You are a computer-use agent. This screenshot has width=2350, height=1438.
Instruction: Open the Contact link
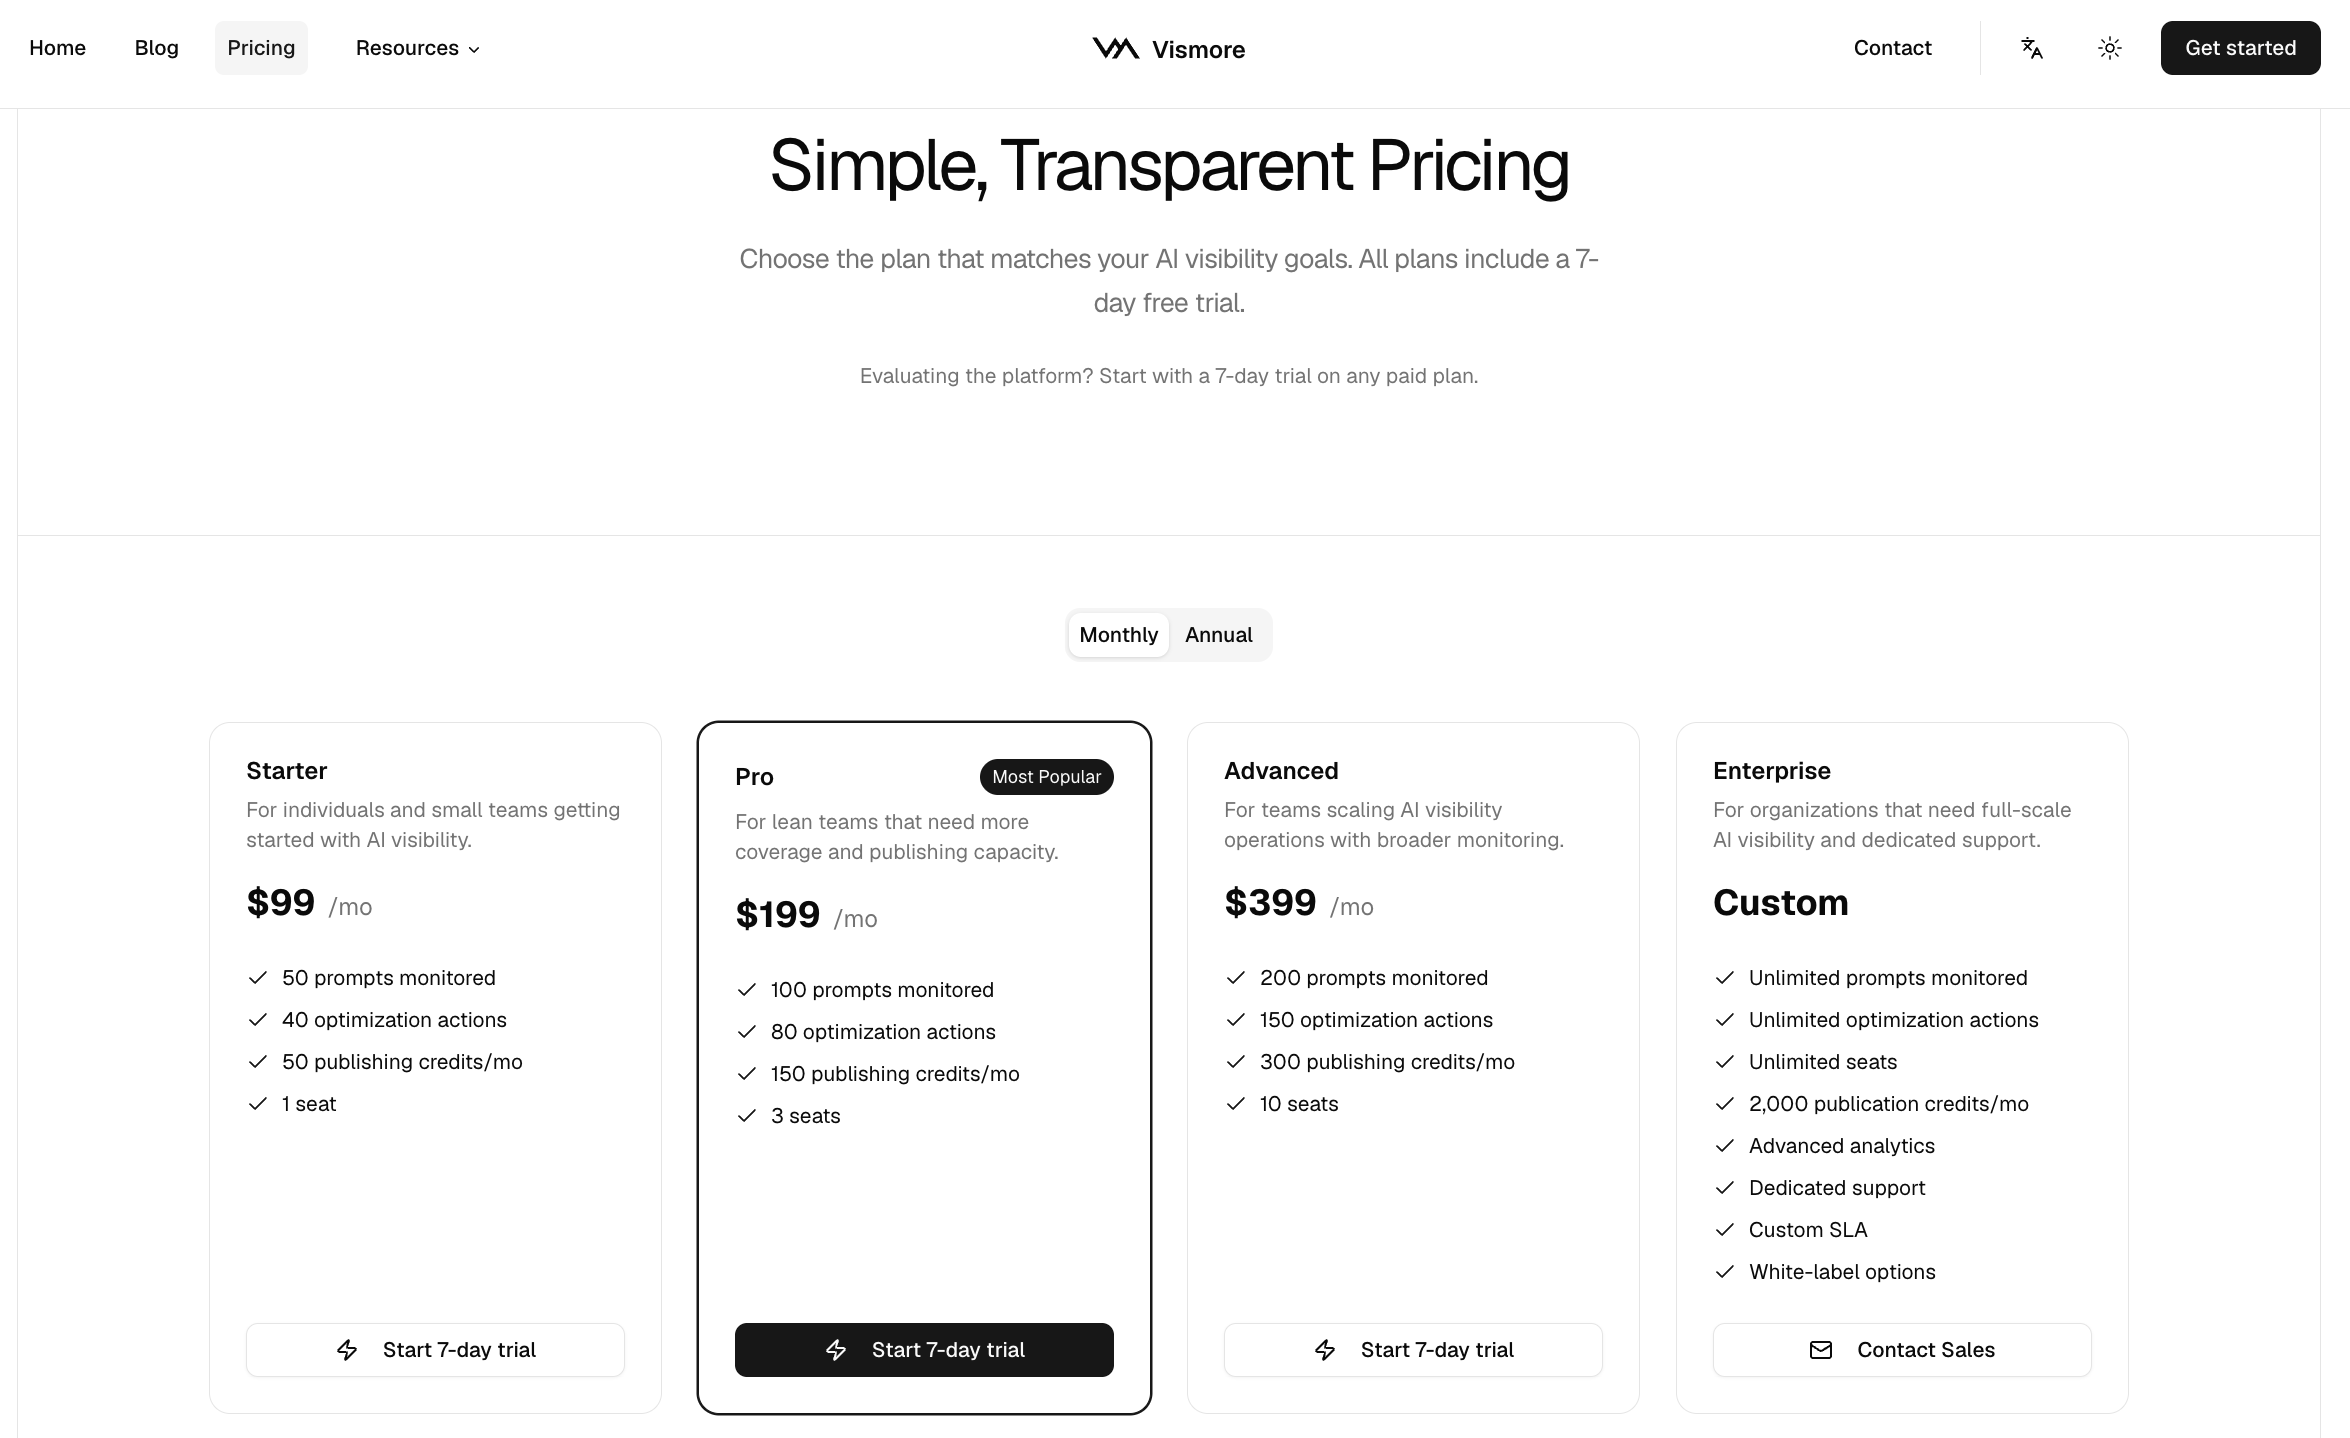click(x=1892, y=48)
